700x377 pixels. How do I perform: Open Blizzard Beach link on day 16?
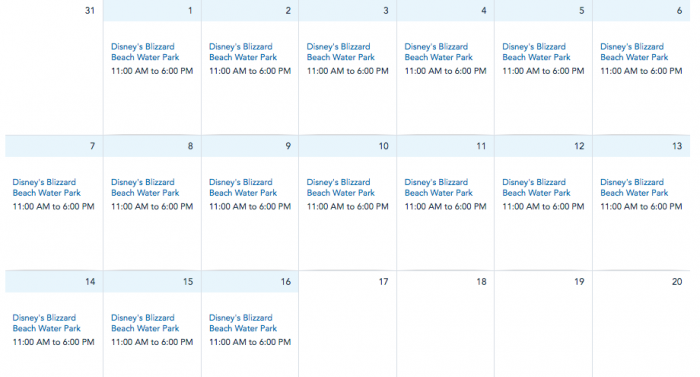(243, 323)
